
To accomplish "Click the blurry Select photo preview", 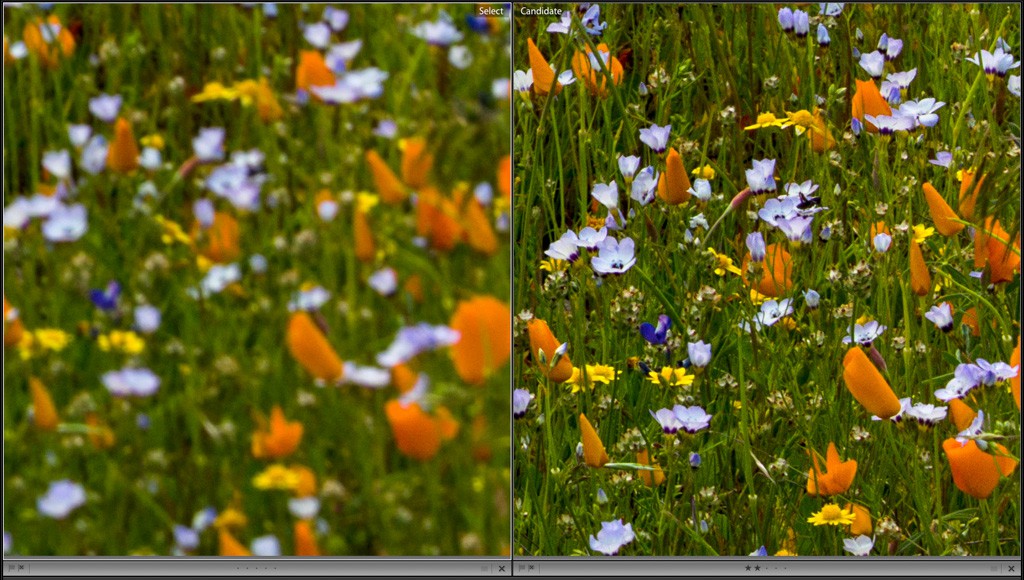I will pos(257,280).
